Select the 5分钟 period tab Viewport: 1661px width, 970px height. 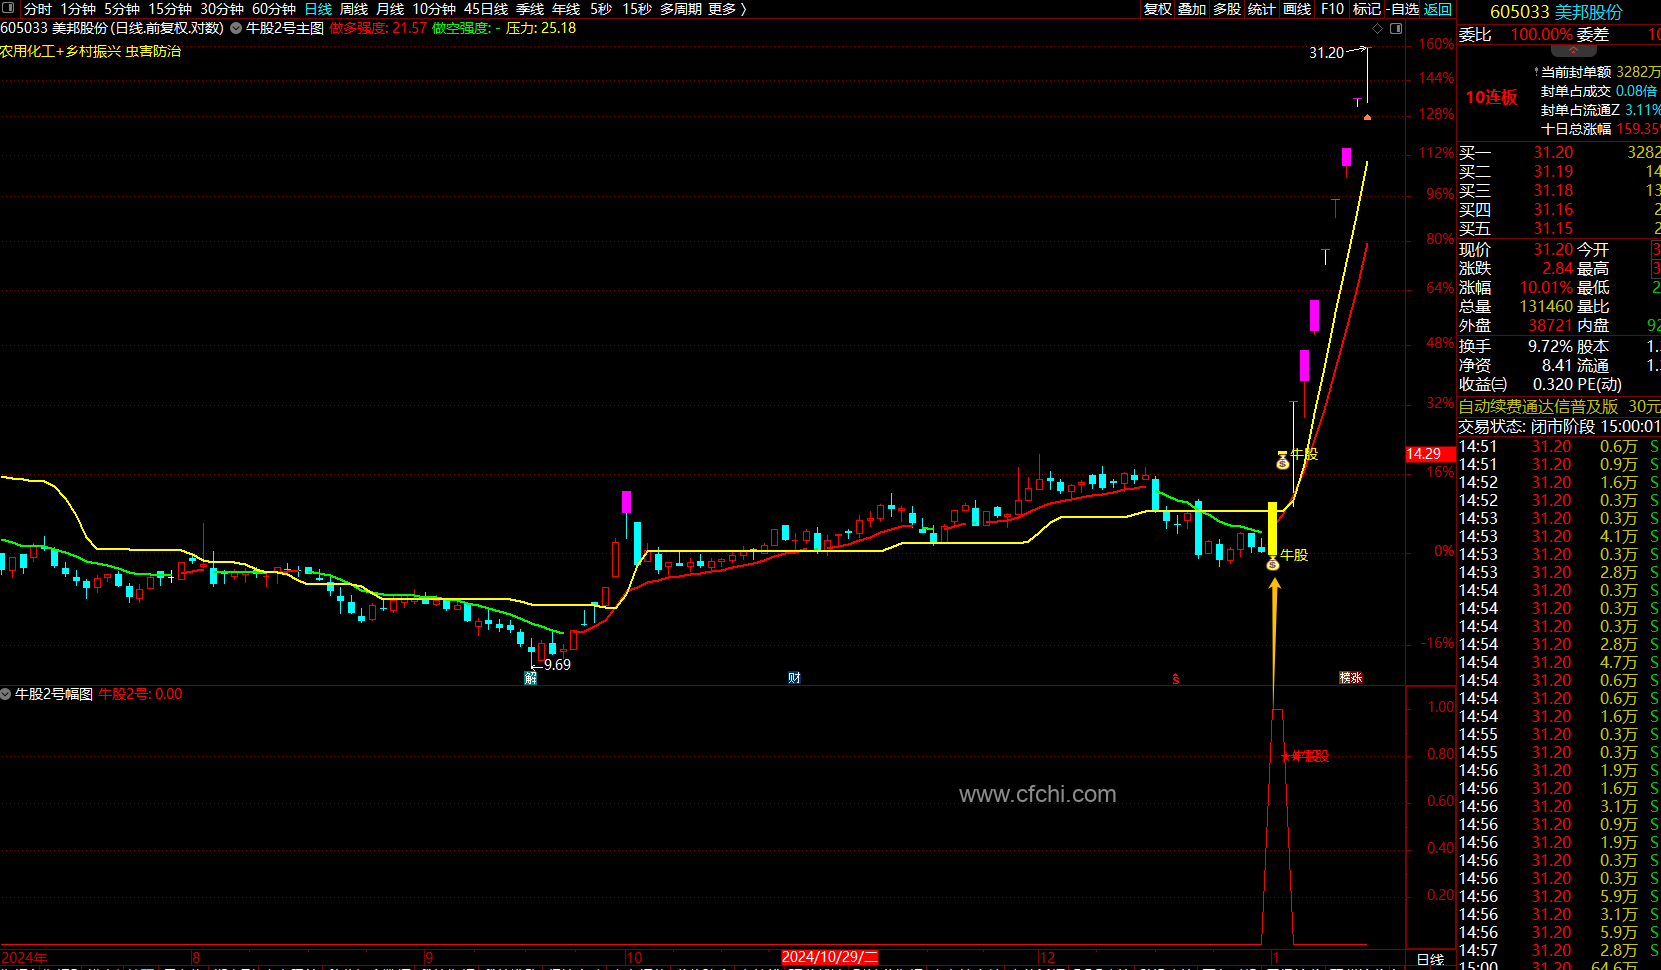122,9
